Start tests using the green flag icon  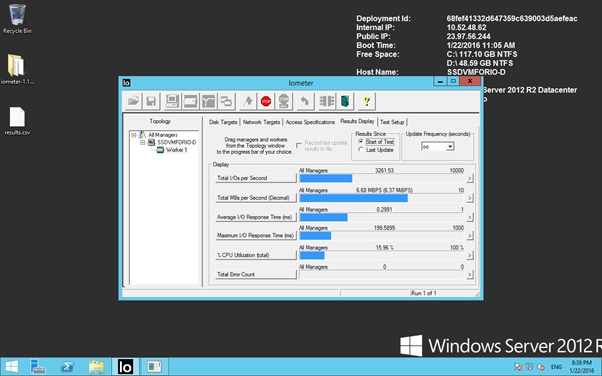coord(248,101)
